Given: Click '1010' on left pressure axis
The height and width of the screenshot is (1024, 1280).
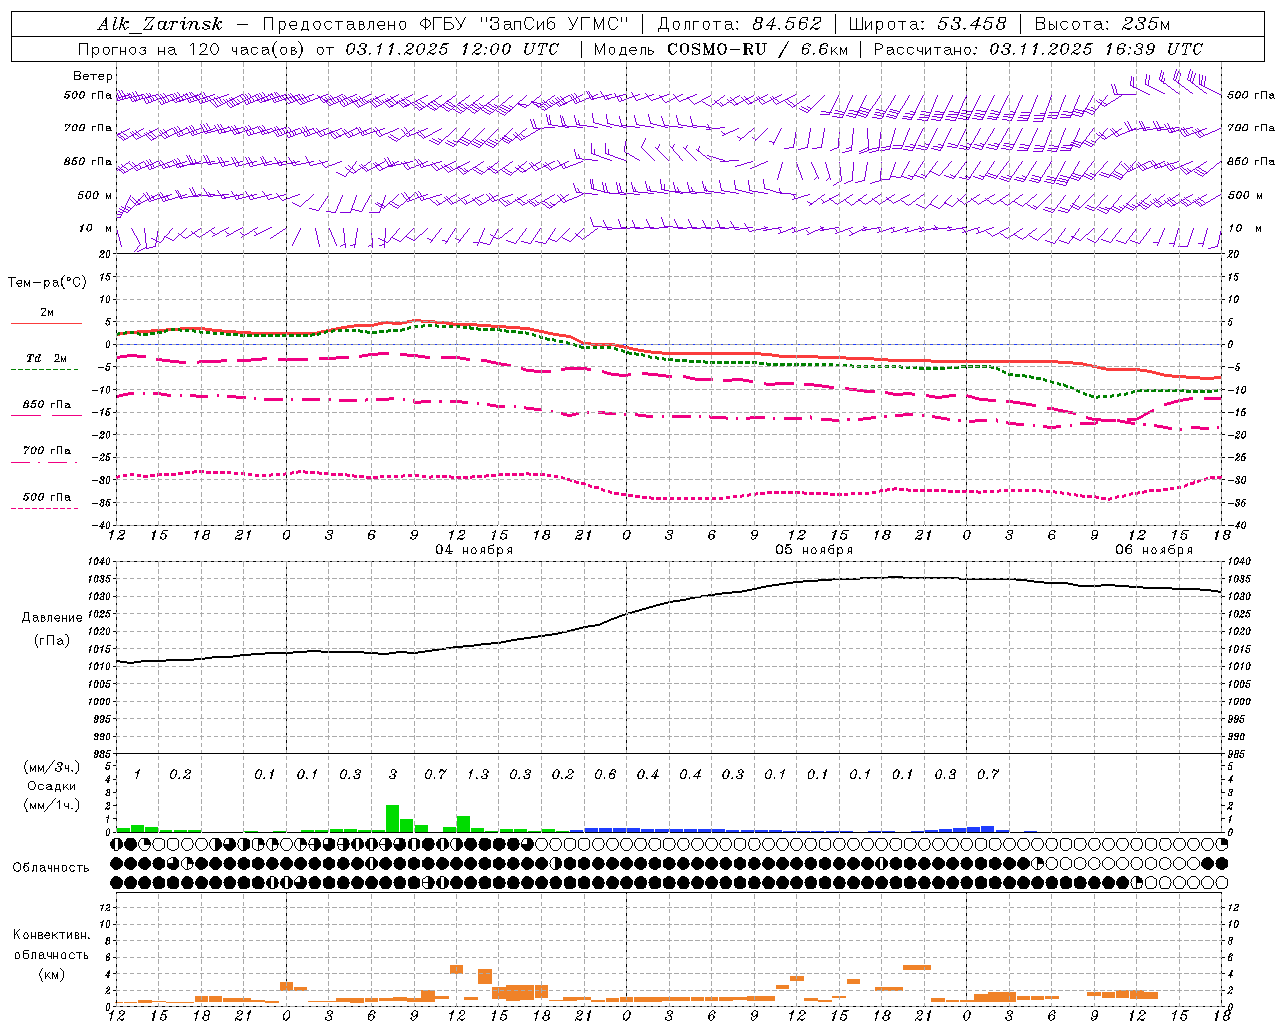Looking at the screenshot, I should coord(100,667).
